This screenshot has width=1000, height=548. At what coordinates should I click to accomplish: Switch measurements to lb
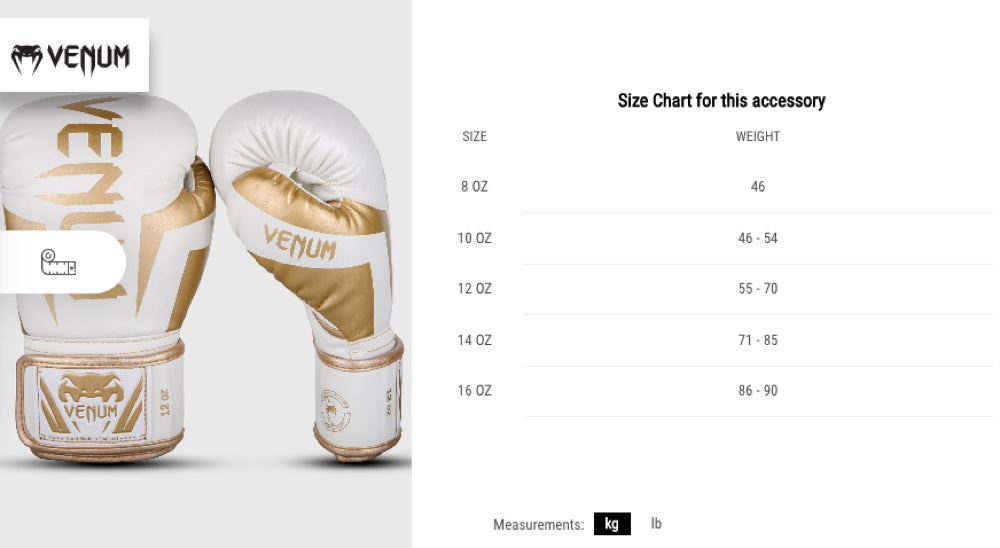coord(656,523)
